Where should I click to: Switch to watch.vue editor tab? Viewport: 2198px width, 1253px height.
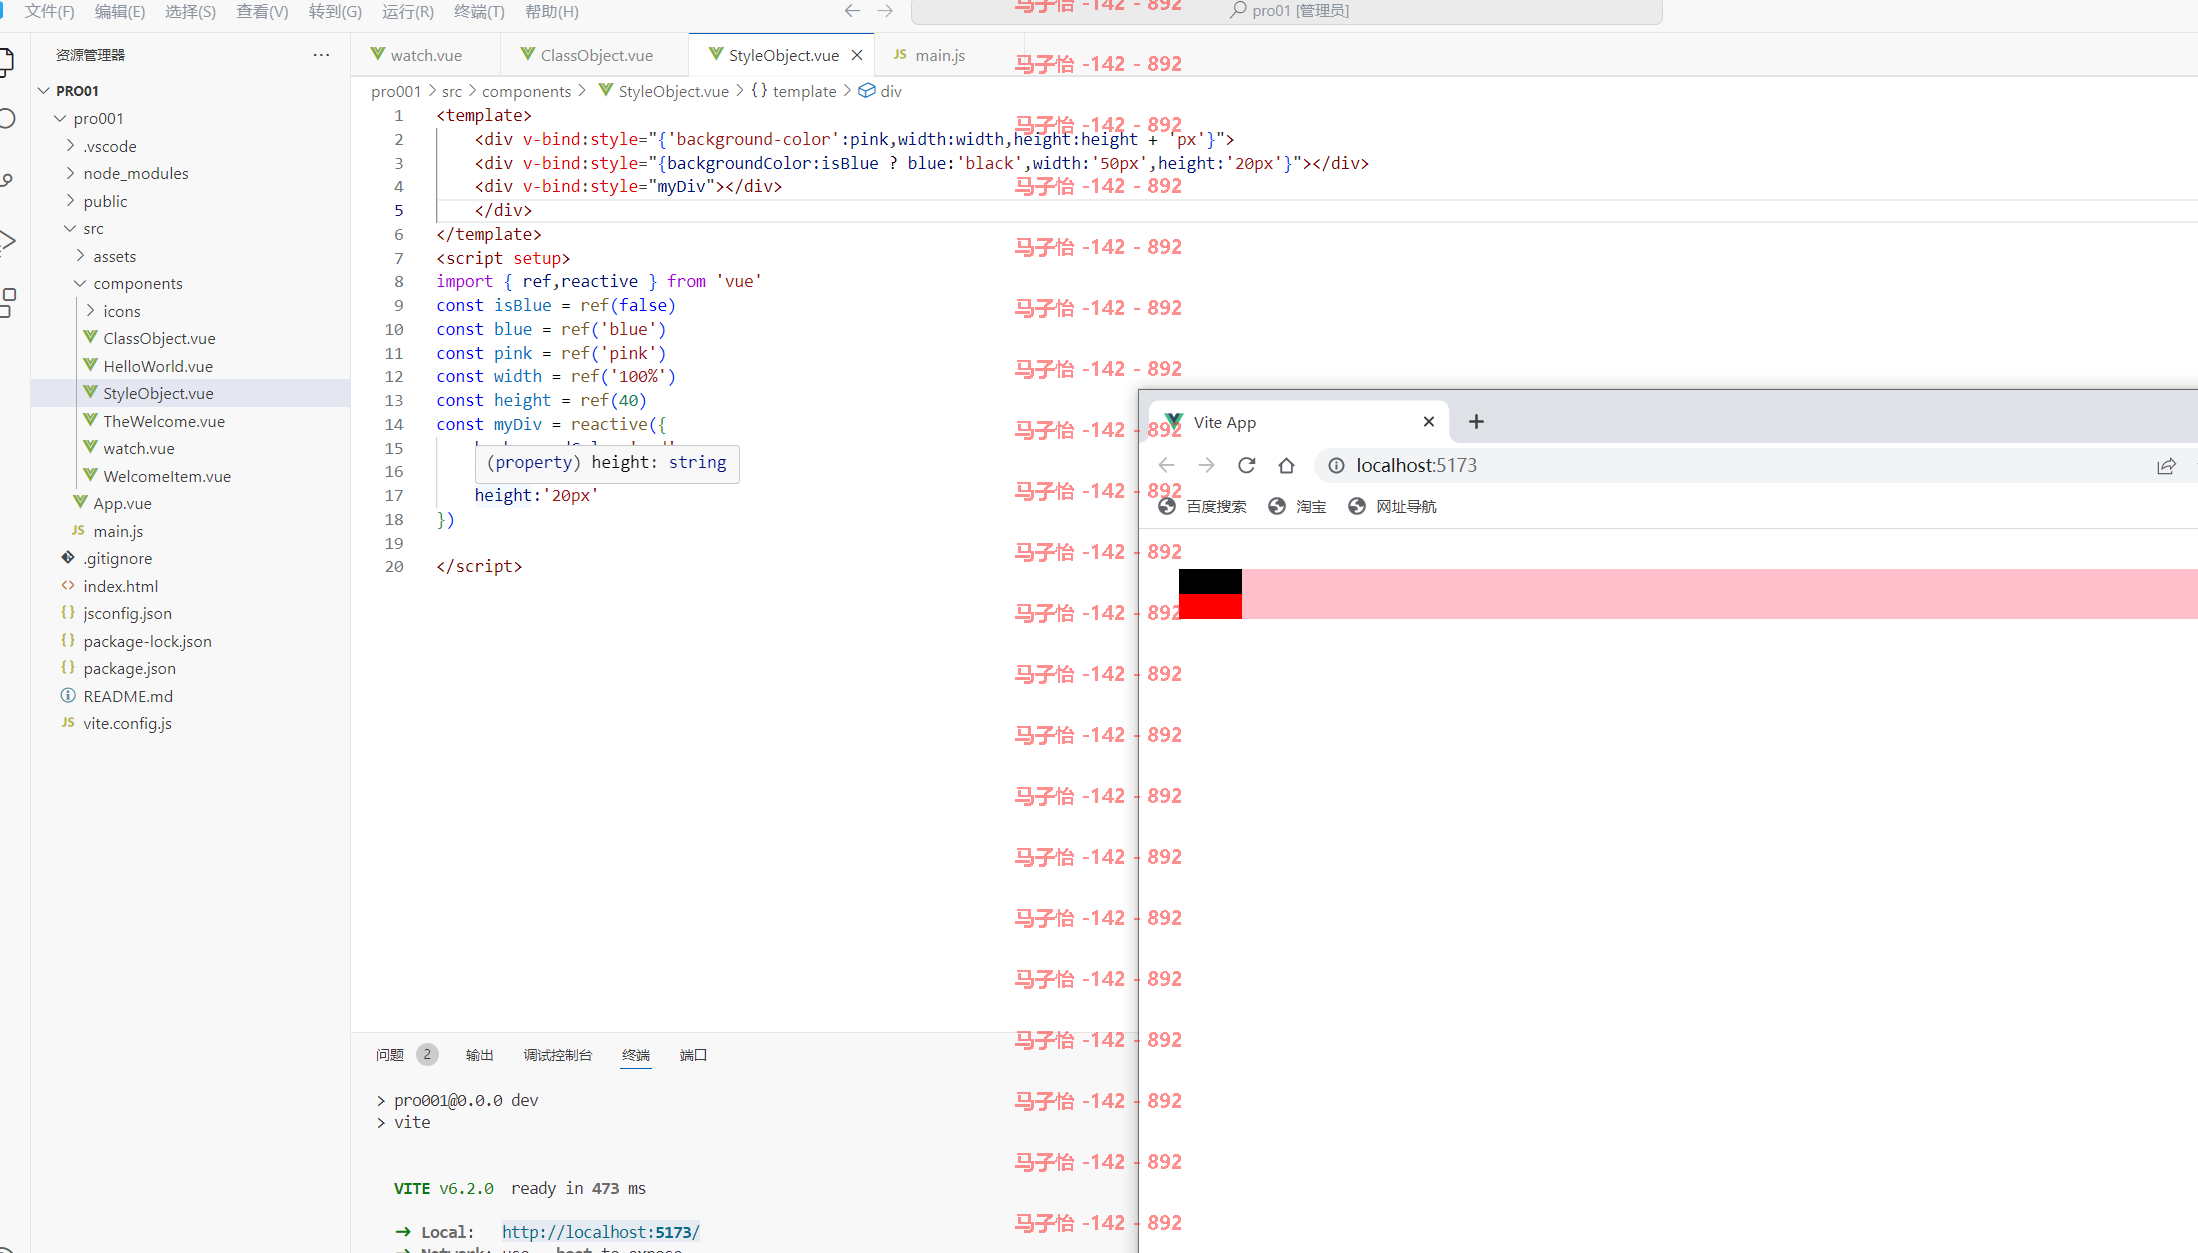tap(425, 55)
